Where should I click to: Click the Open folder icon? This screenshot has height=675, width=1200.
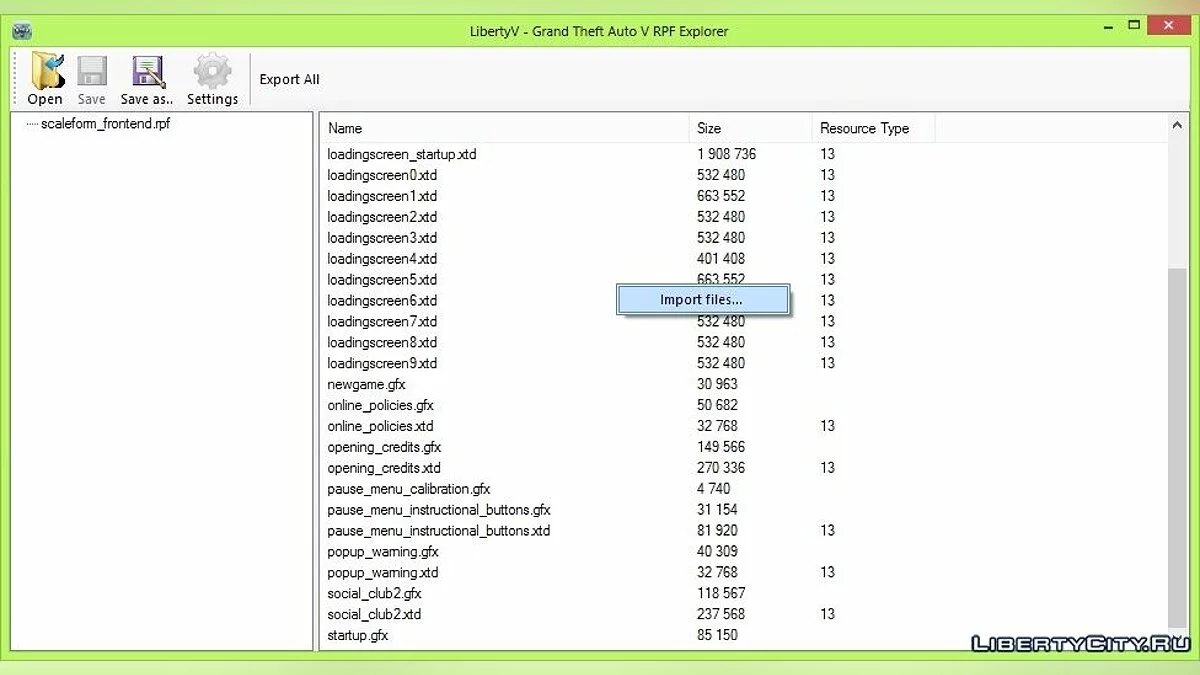coord(45,72)
